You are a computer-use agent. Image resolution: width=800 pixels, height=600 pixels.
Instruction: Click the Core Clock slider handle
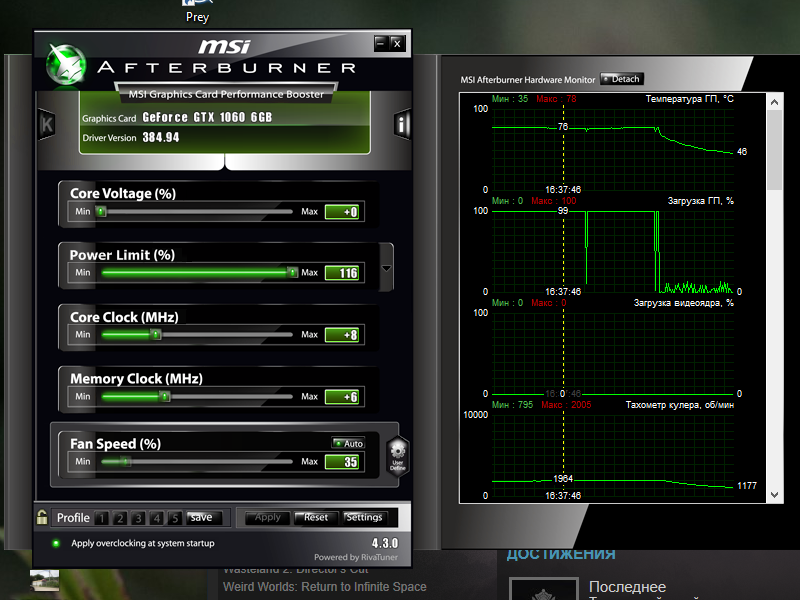(156, 335)
